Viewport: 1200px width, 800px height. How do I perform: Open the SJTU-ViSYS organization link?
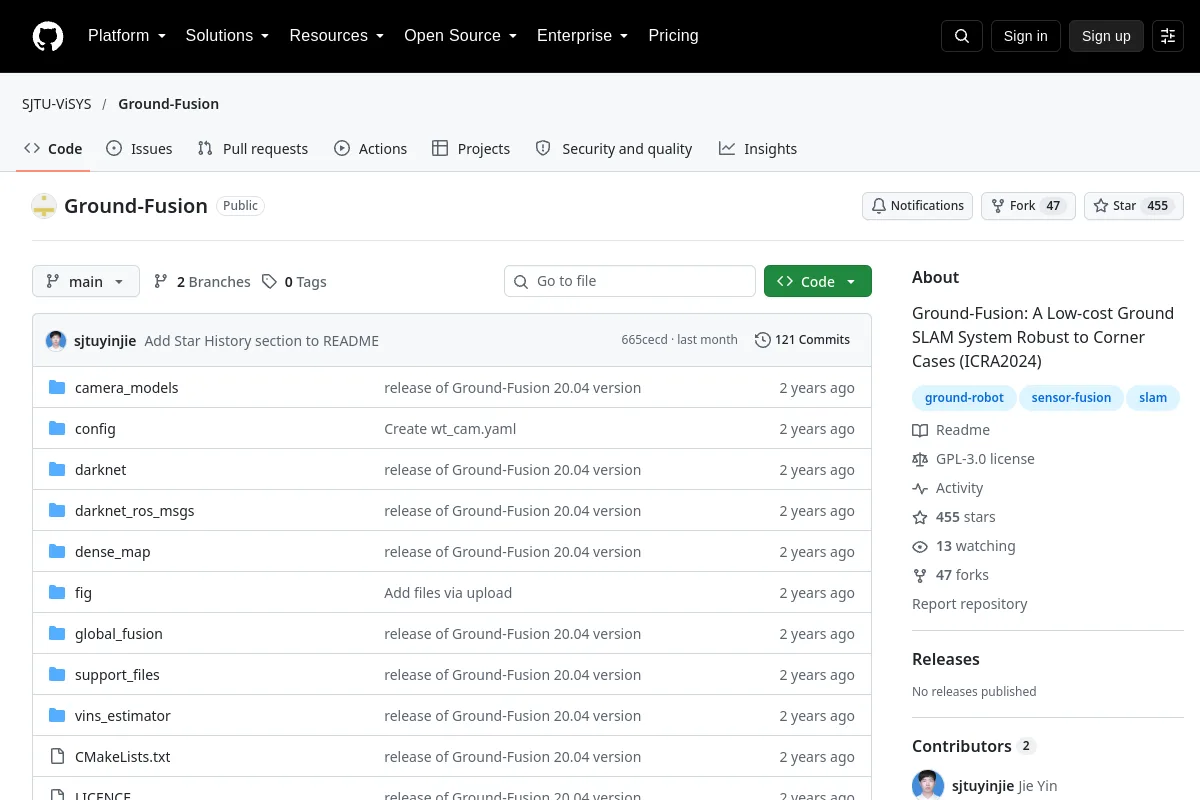tap(57, 104)
